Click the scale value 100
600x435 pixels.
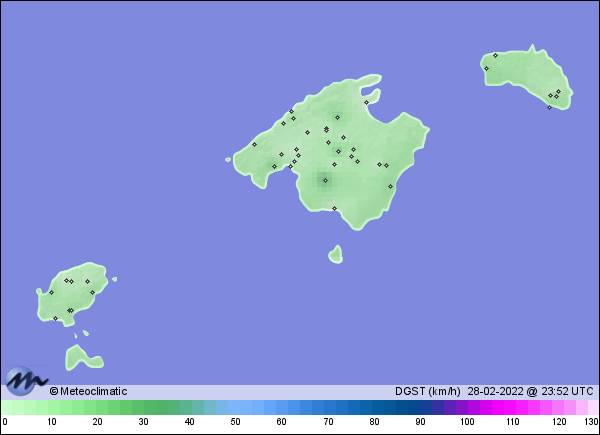coord(467,422)
